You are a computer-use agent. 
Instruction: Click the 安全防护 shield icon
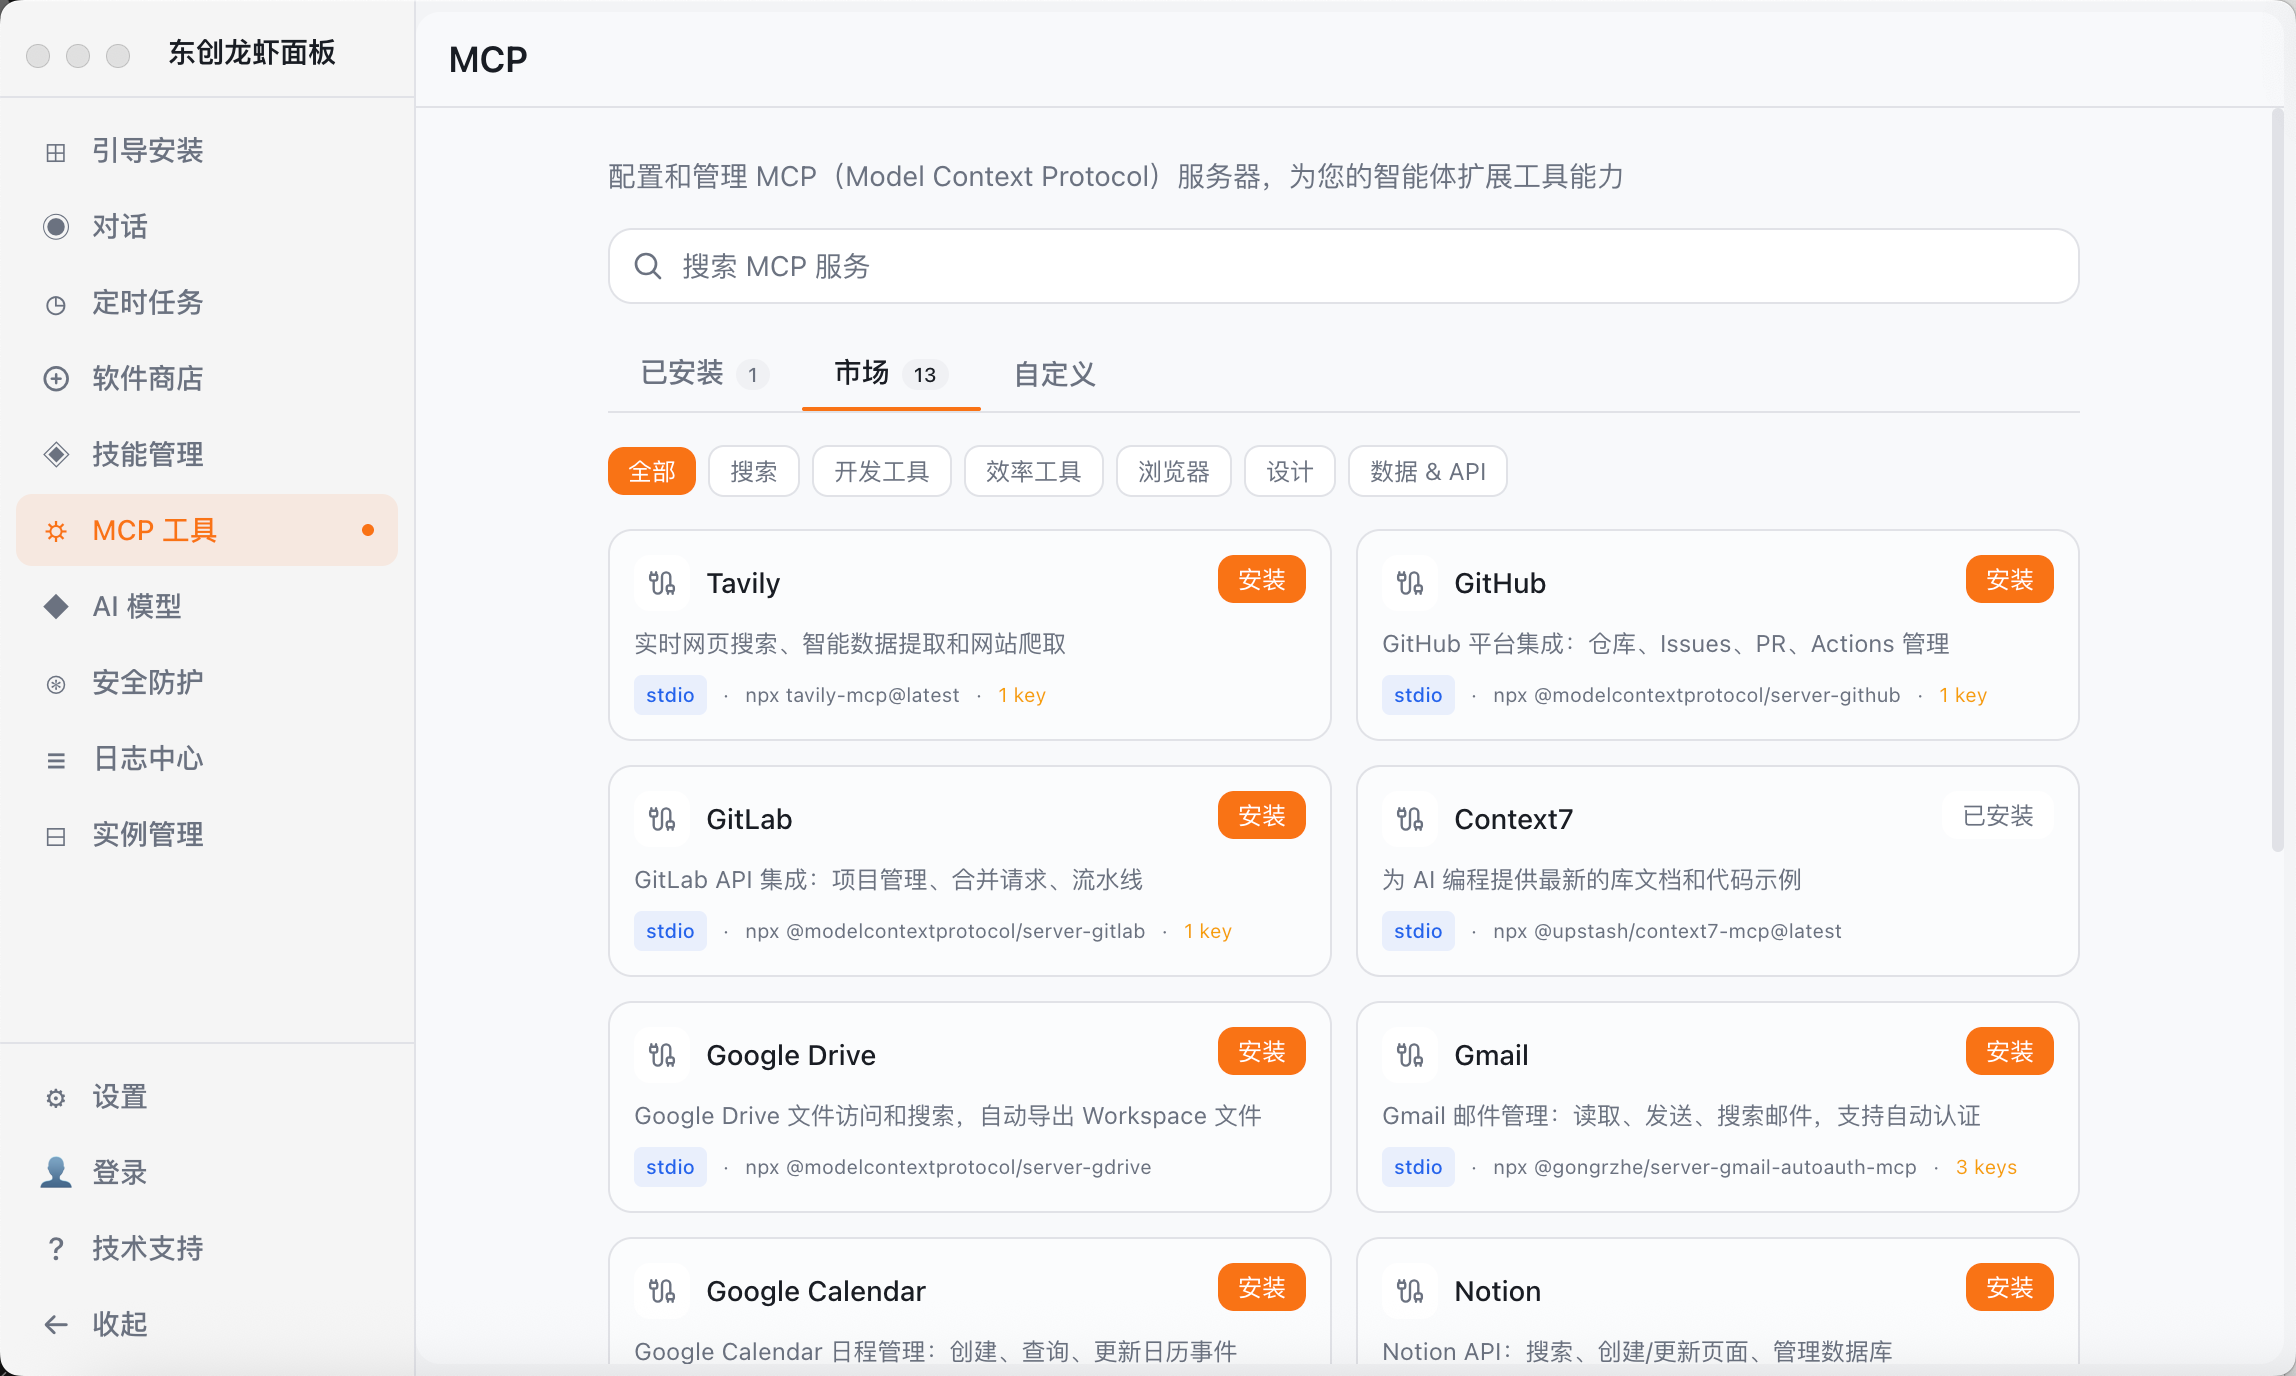pyautogui.click(x=56, y=684)
